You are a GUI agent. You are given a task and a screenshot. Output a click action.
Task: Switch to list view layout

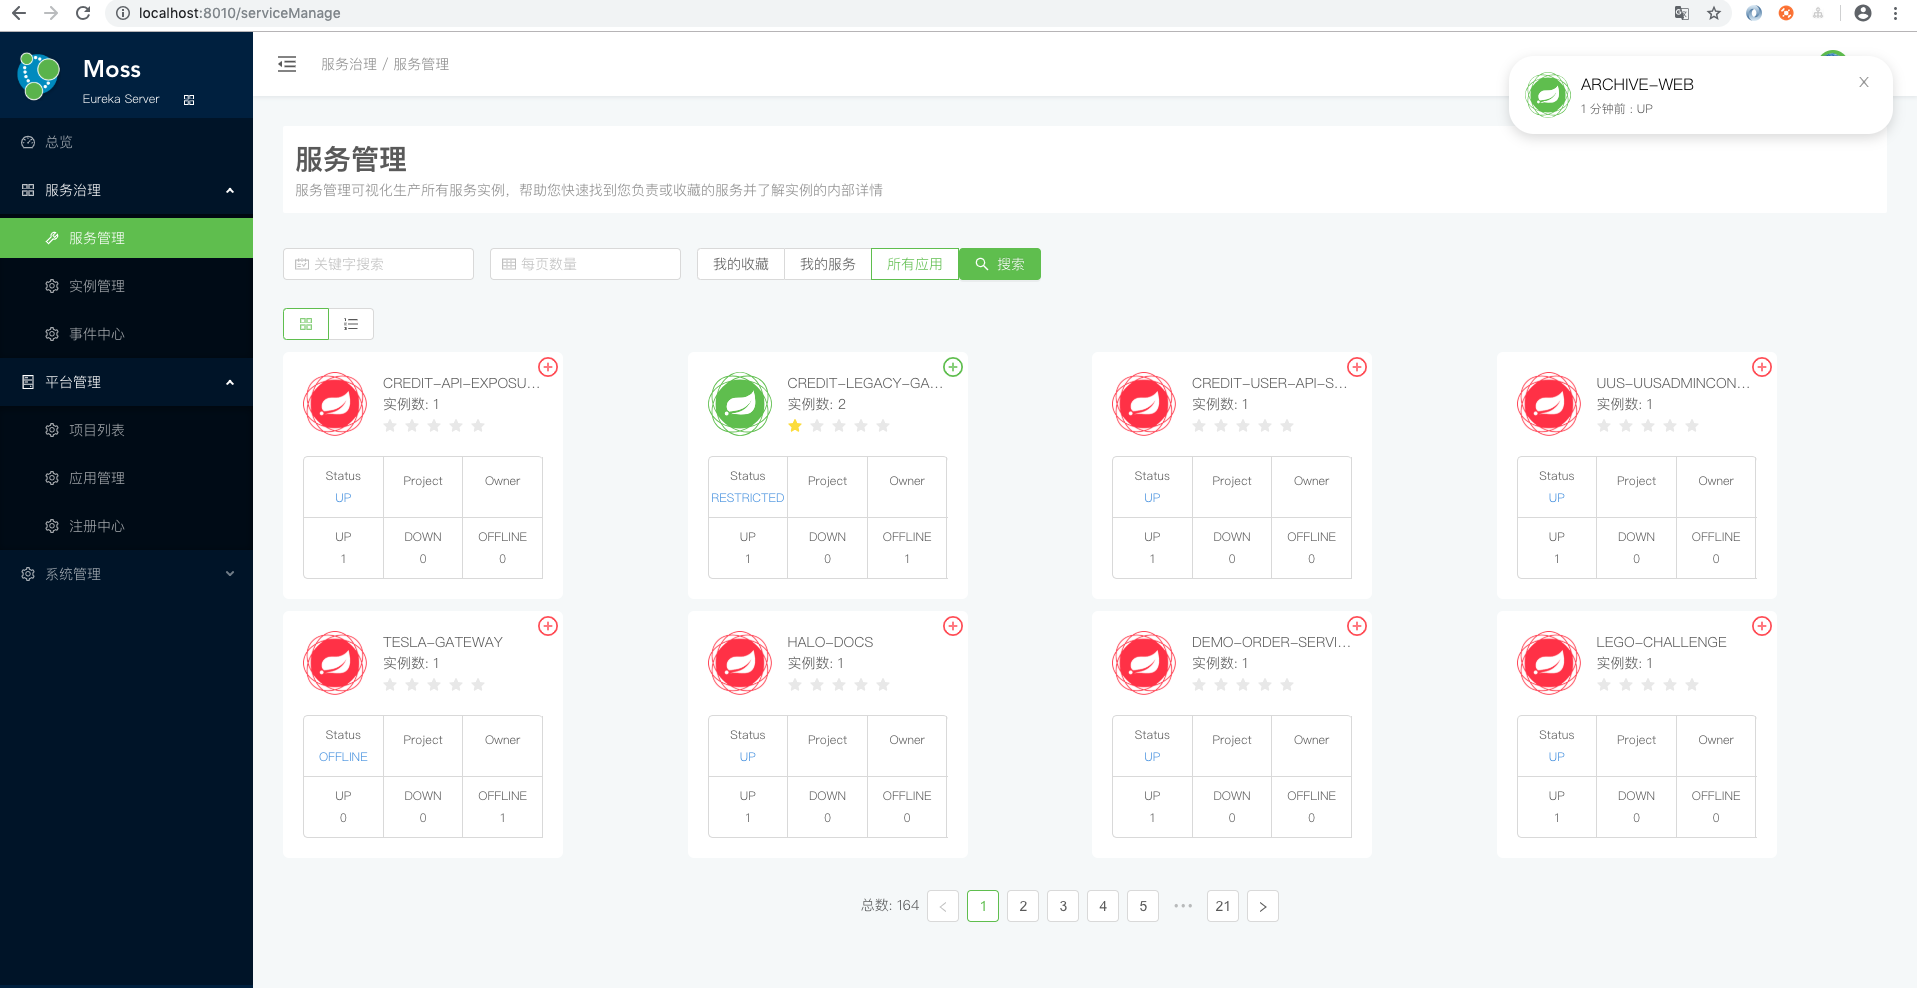click(x=351, y=324)
